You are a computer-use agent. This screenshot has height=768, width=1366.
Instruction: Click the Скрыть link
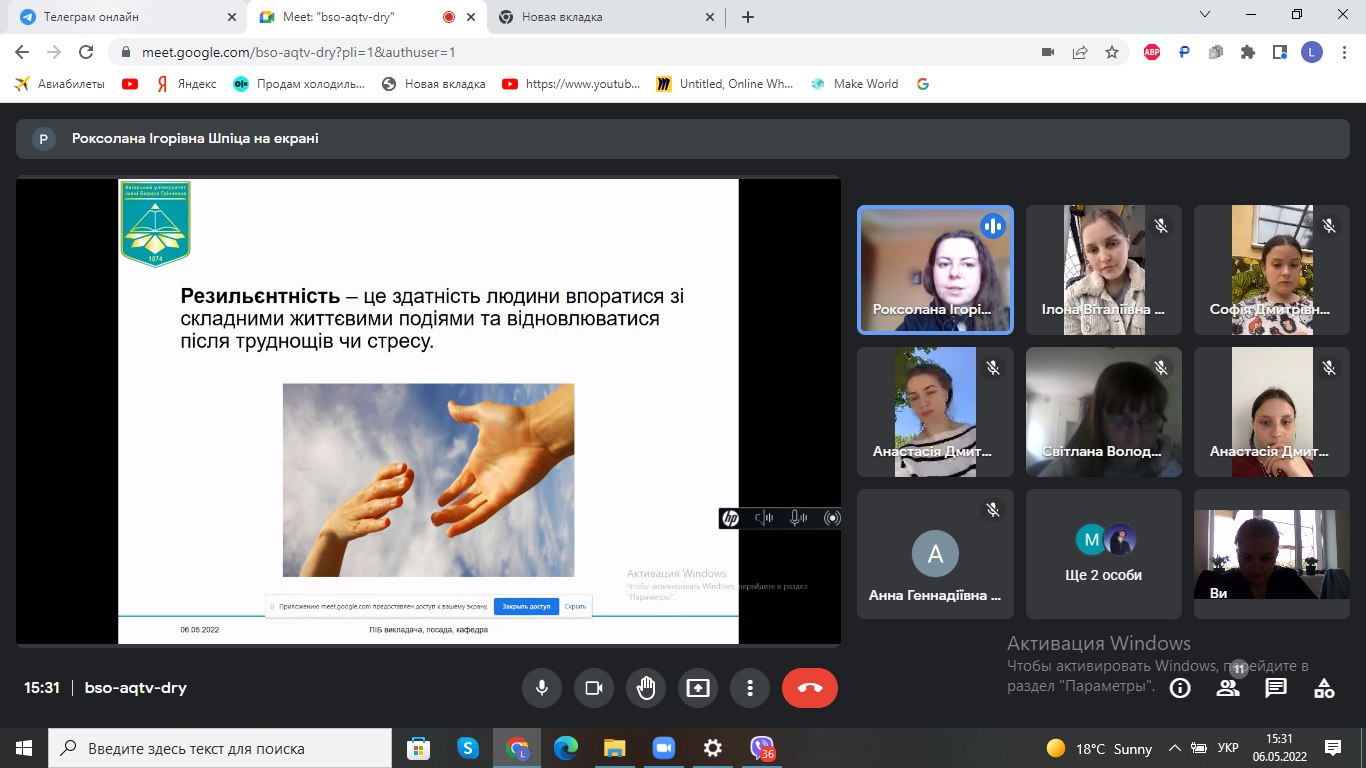tap(575, 606)
